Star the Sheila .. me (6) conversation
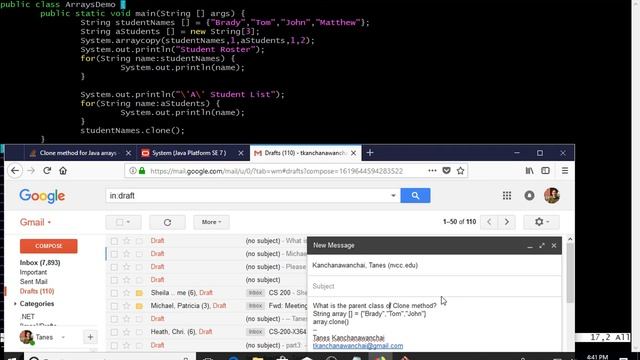The image size is (640, 360). click(127, 293)
